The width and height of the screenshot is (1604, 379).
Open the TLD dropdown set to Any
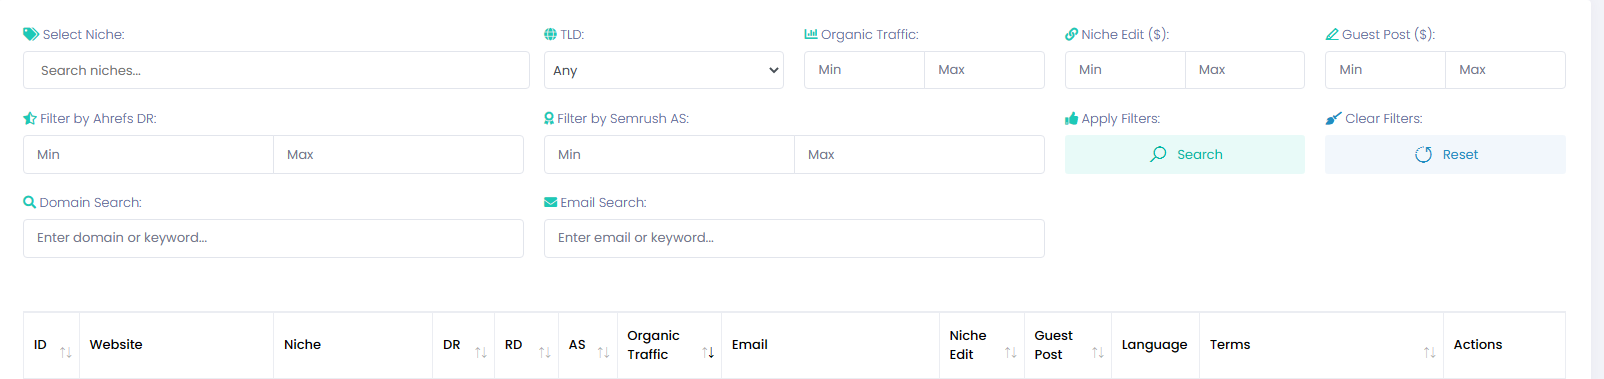[664, 70]
